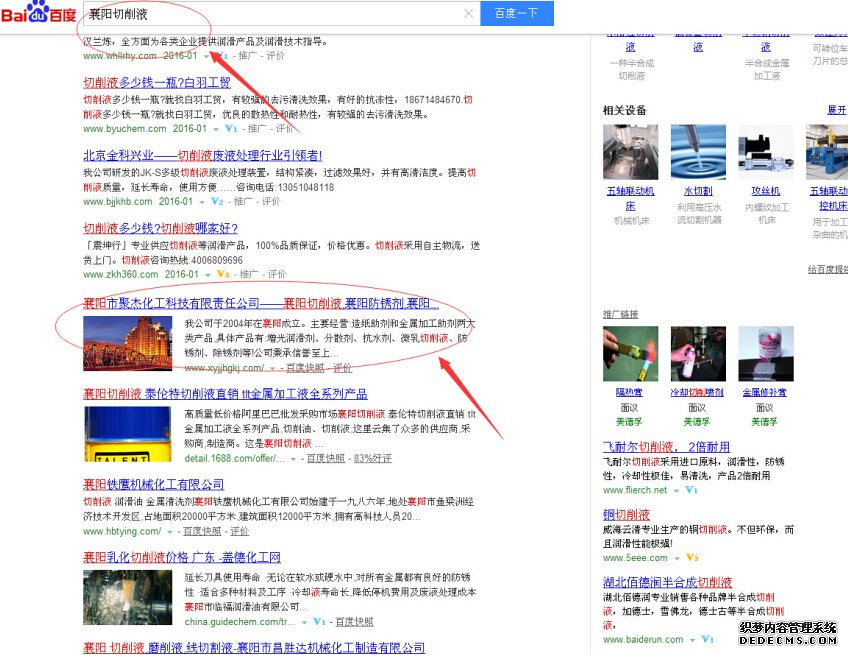The width and height of the screenshot is (848, 655).
Task: Click 推广 next to www.bjjkhb.com
Action: (x=243, y=202)
